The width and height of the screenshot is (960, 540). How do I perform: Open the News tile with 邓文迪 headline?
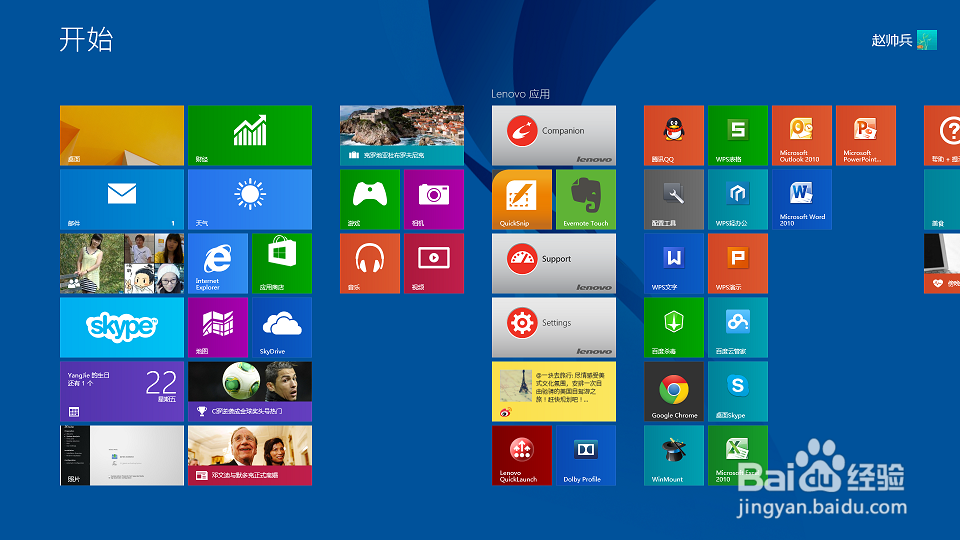tap(250, 456)
